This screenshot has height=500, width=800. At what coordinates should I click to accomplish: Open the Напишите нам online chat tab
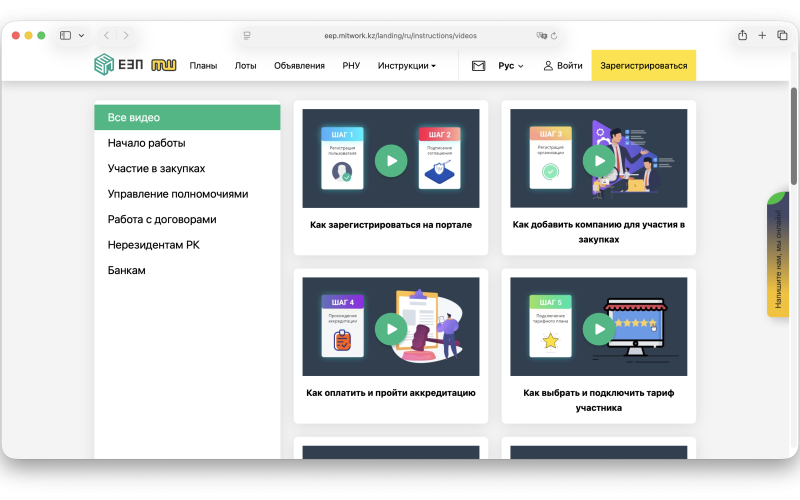[x=778, y=255]
